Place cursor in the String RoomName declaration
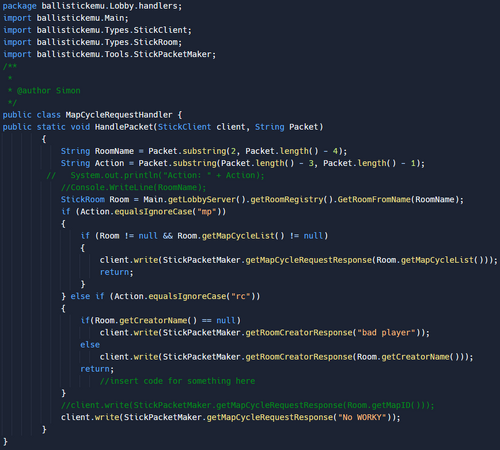This screenshot has height=450, width=500. (x=204, y=151)
